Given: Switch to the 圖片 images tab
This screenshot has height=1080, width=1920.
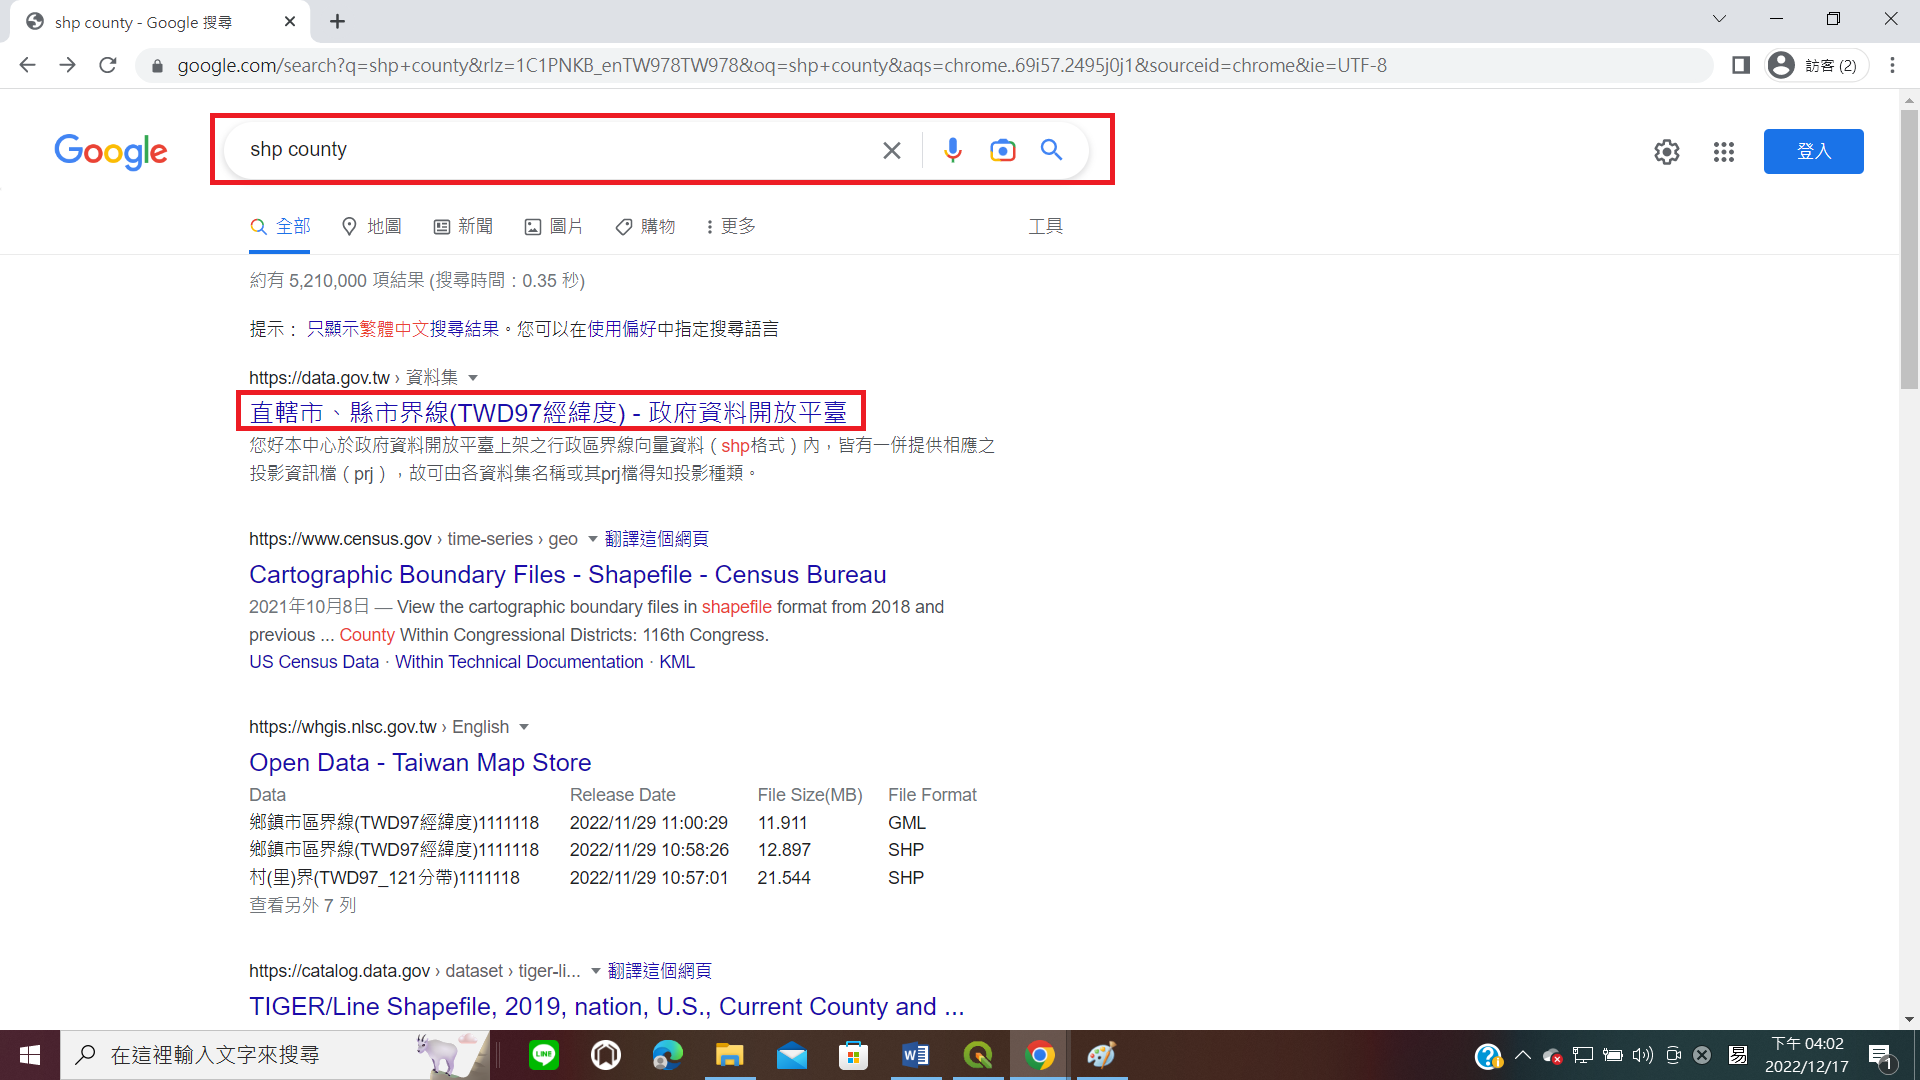Looking at the screenshot, I should (554, 227).
